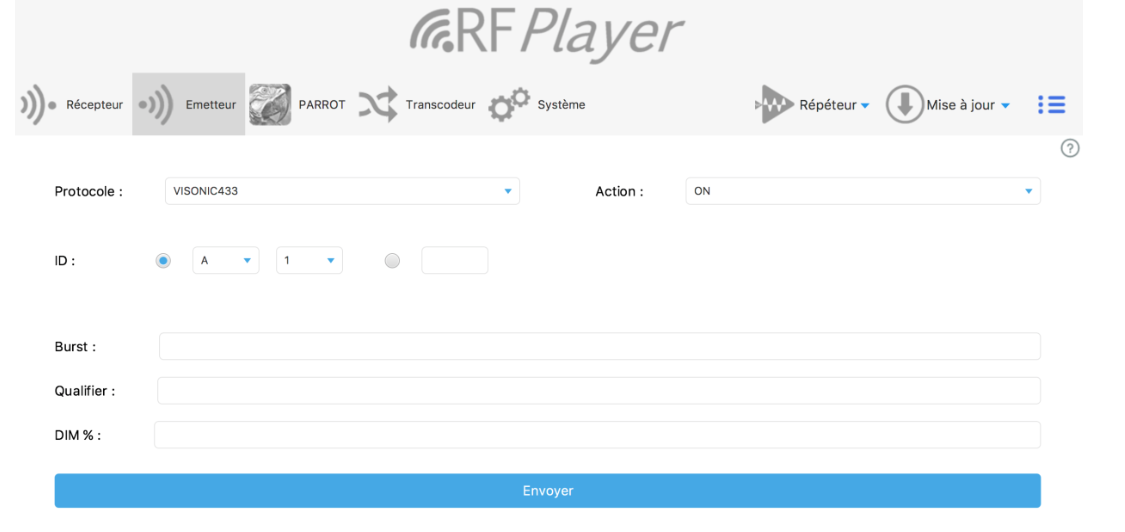Click the Qualifier label
Viewport: 1125px width, 532px height.
(85, 391)
